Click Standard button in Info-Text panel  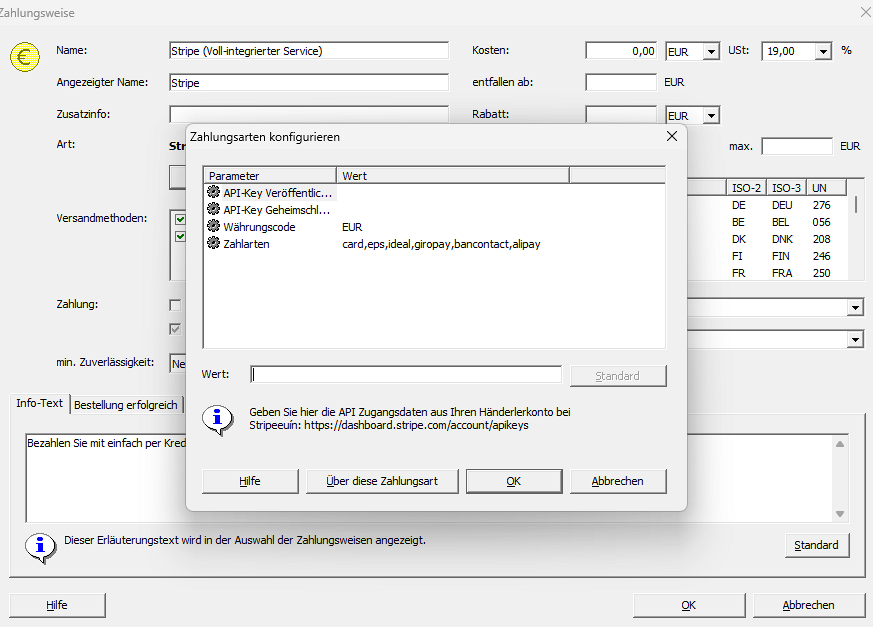[817, 545]
